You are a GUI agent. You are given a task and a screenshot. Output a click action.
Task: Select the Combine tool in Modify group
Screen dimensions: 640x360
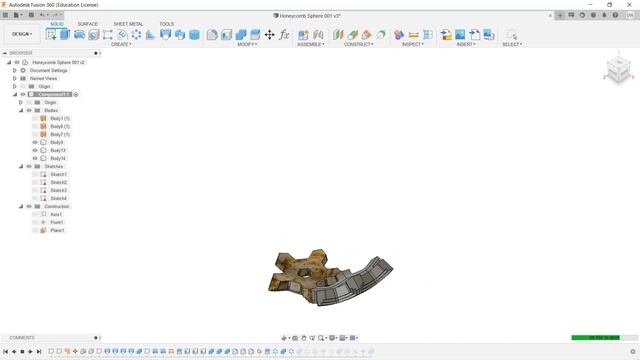pyautogui.click(x=241, y=35)
